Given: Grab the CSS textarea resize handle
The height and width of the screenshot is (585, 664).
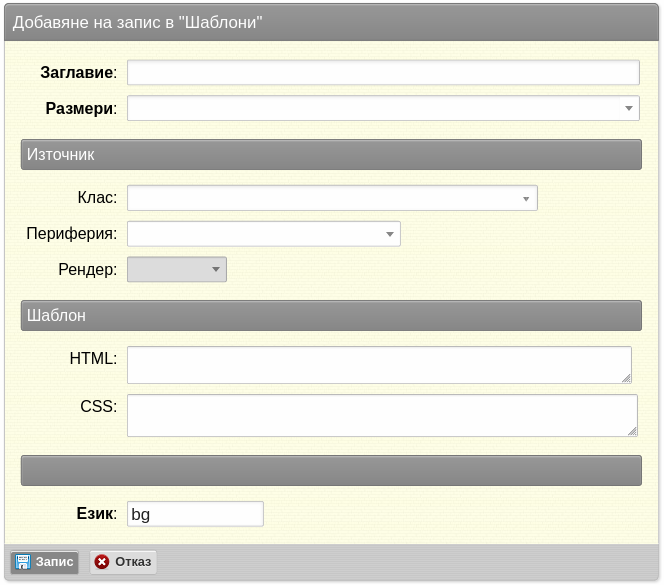Looking at the screenshot, I should pyautogui.click(x=632, y=431).
